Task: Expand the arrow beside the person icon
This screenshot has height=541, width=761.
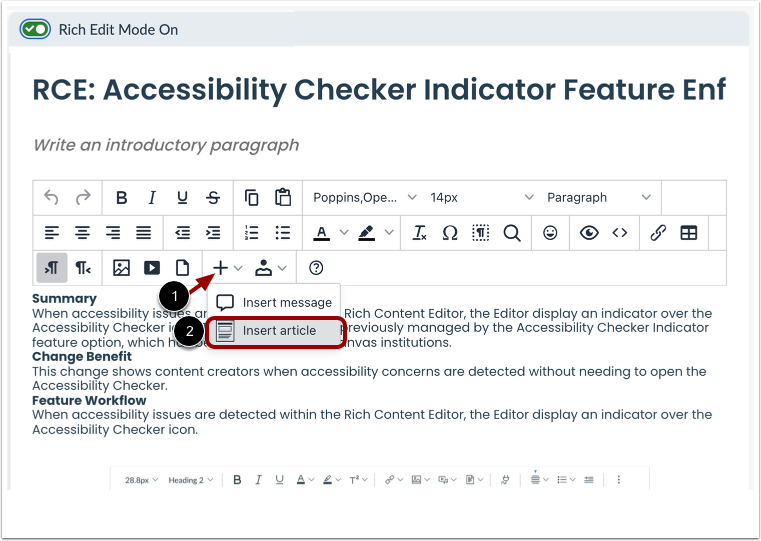Action: (282, 268)
